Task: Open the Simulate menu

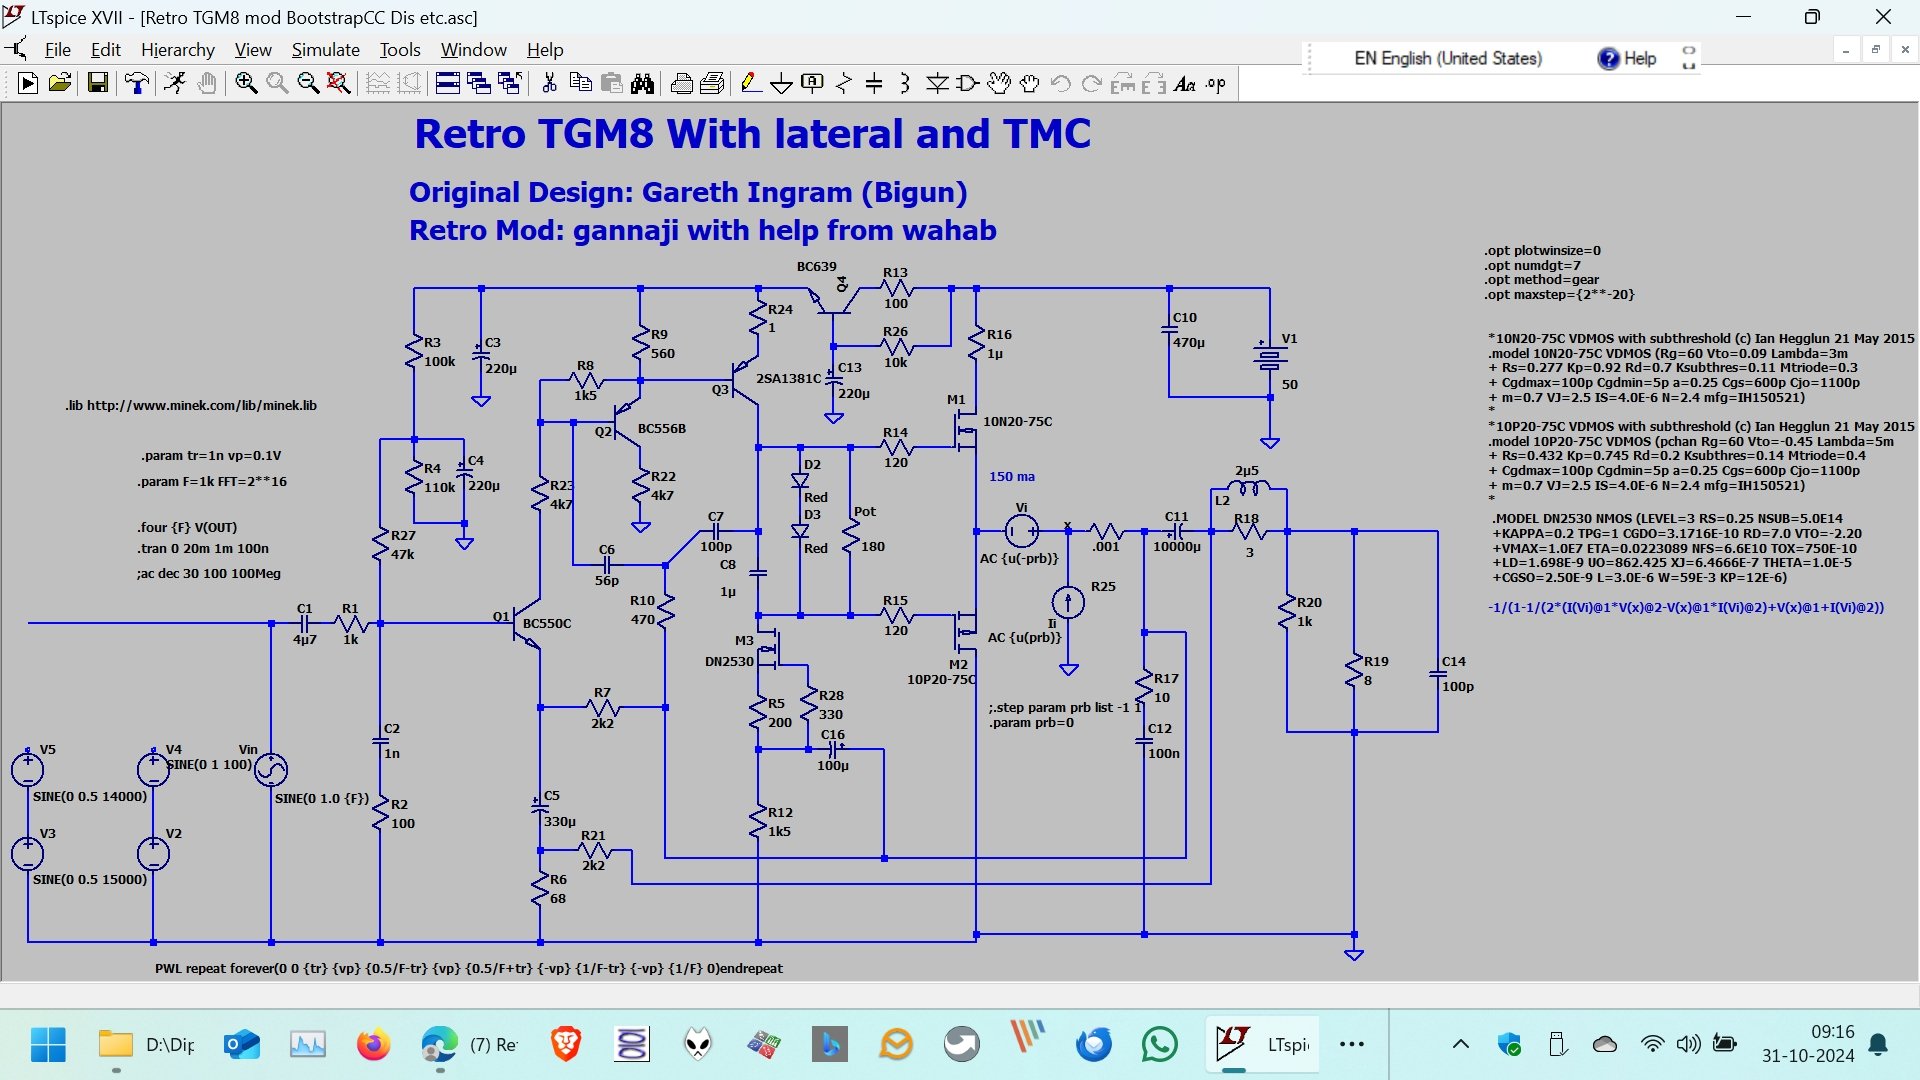Action: pyautogui.click(x=326, y=50)
